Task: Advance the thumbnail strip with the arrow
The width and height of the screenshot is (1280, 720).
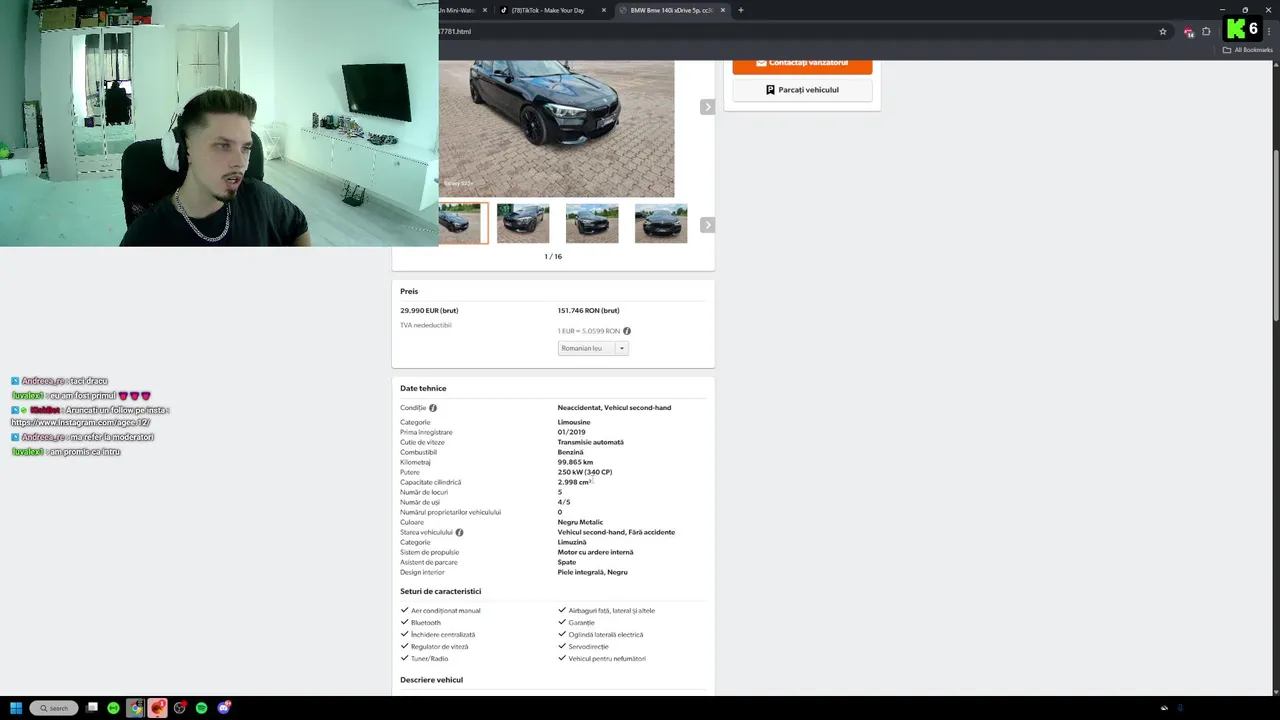Action: tap(707, 225)
